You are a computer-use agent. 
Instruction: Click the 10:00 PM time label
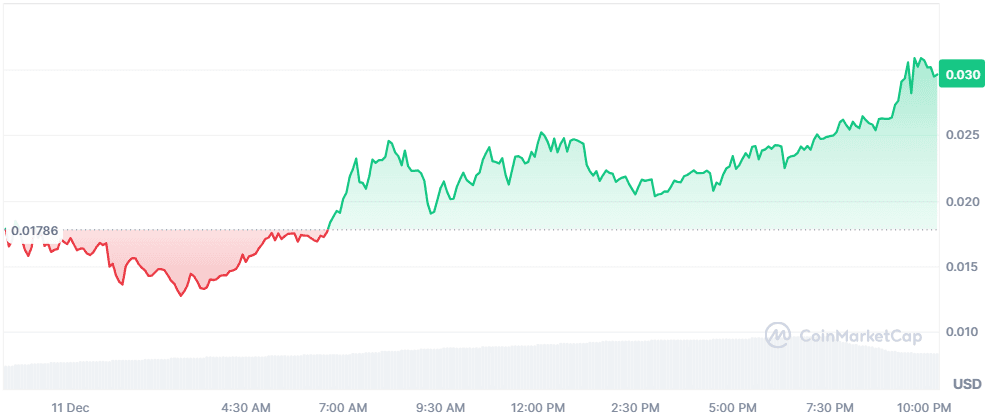pos(926,407)
